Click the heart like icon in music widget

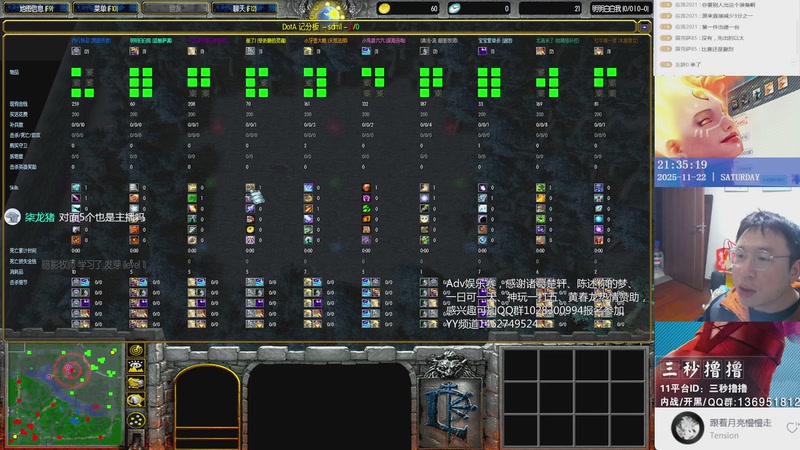[x=792, y=428]
